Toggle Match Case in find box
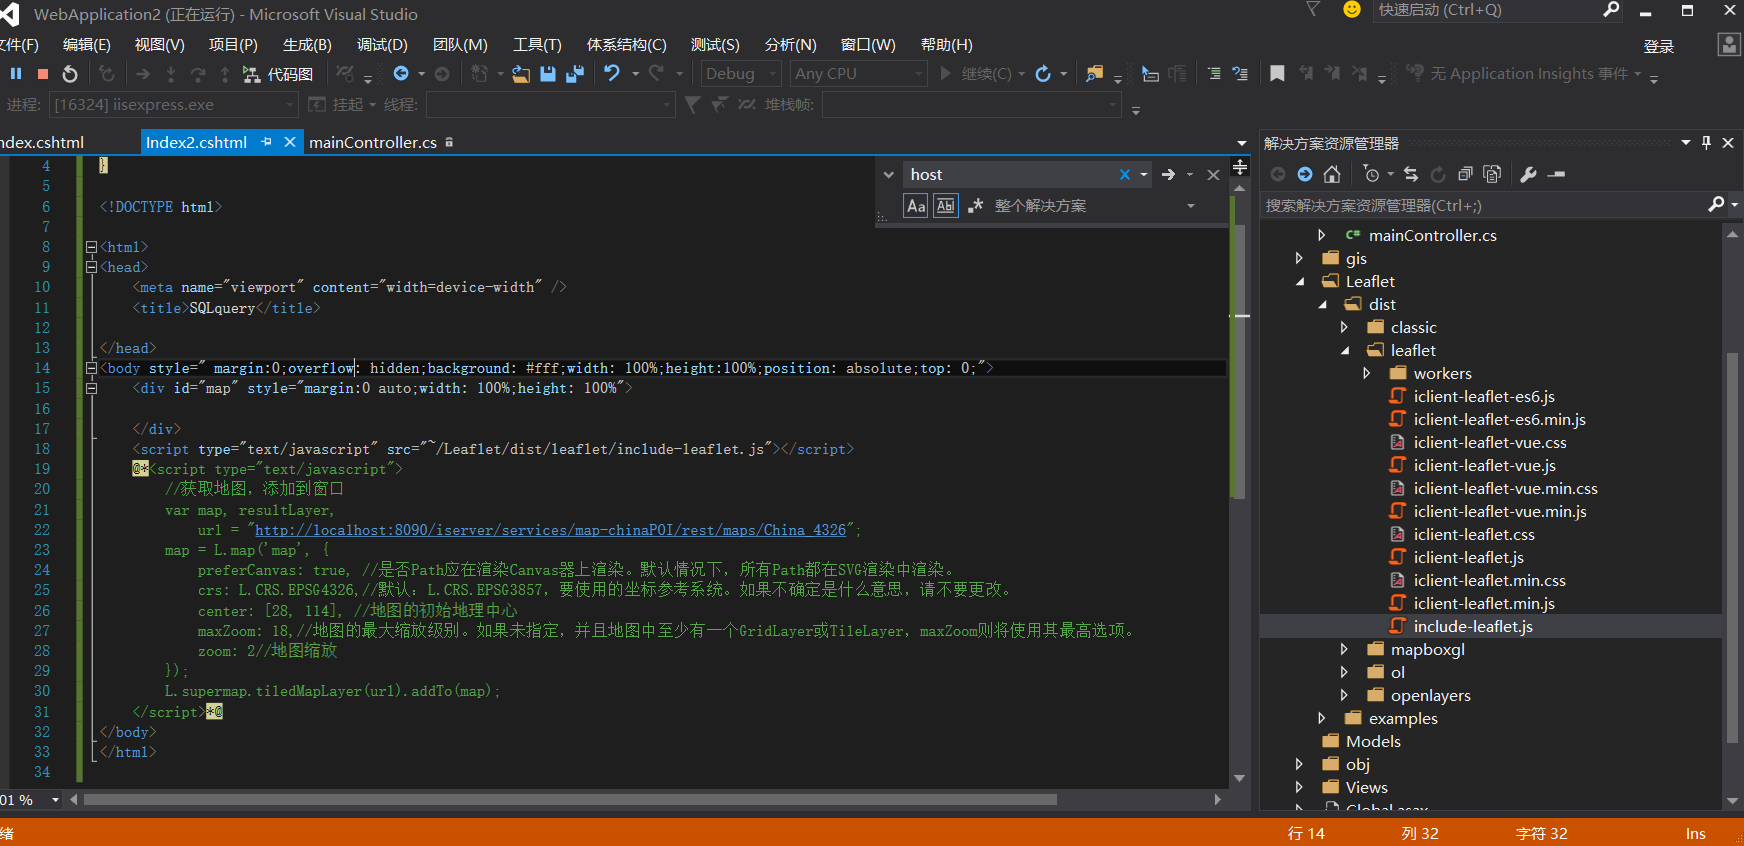Viewport: 1744px width, 846px height. [916, 206]
